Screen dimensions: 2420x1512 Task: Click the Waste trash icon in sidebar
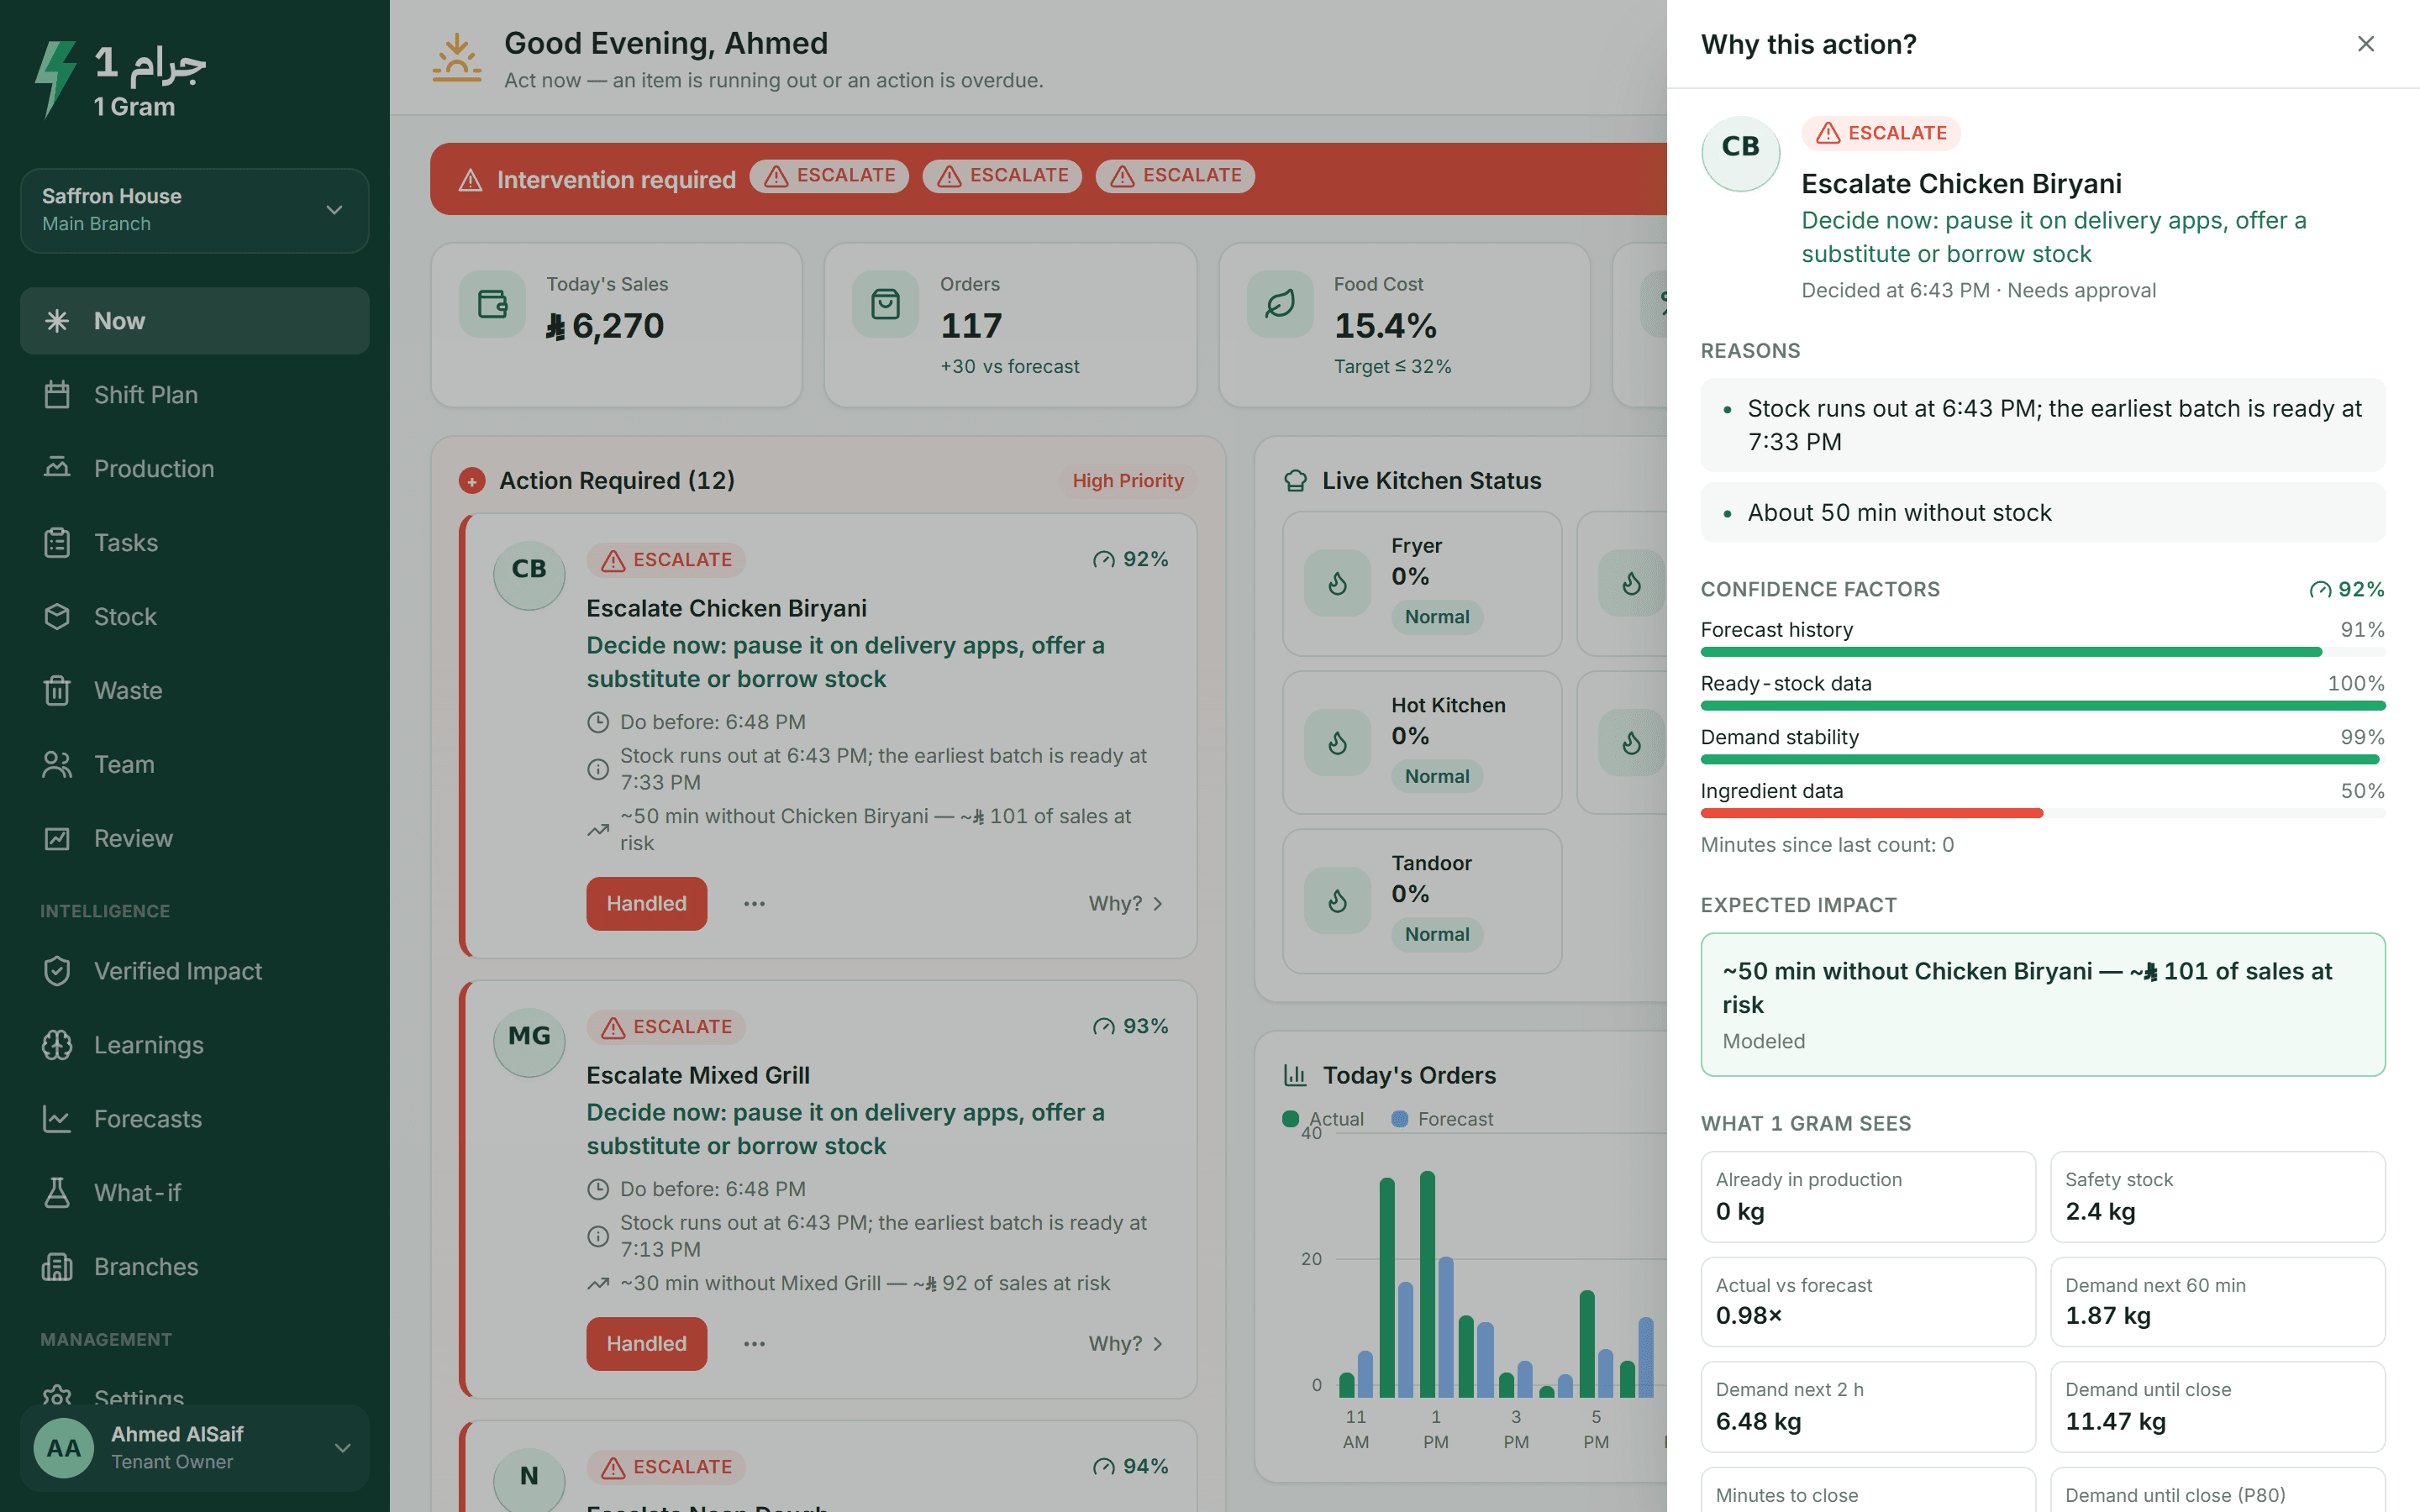[57, 691]
